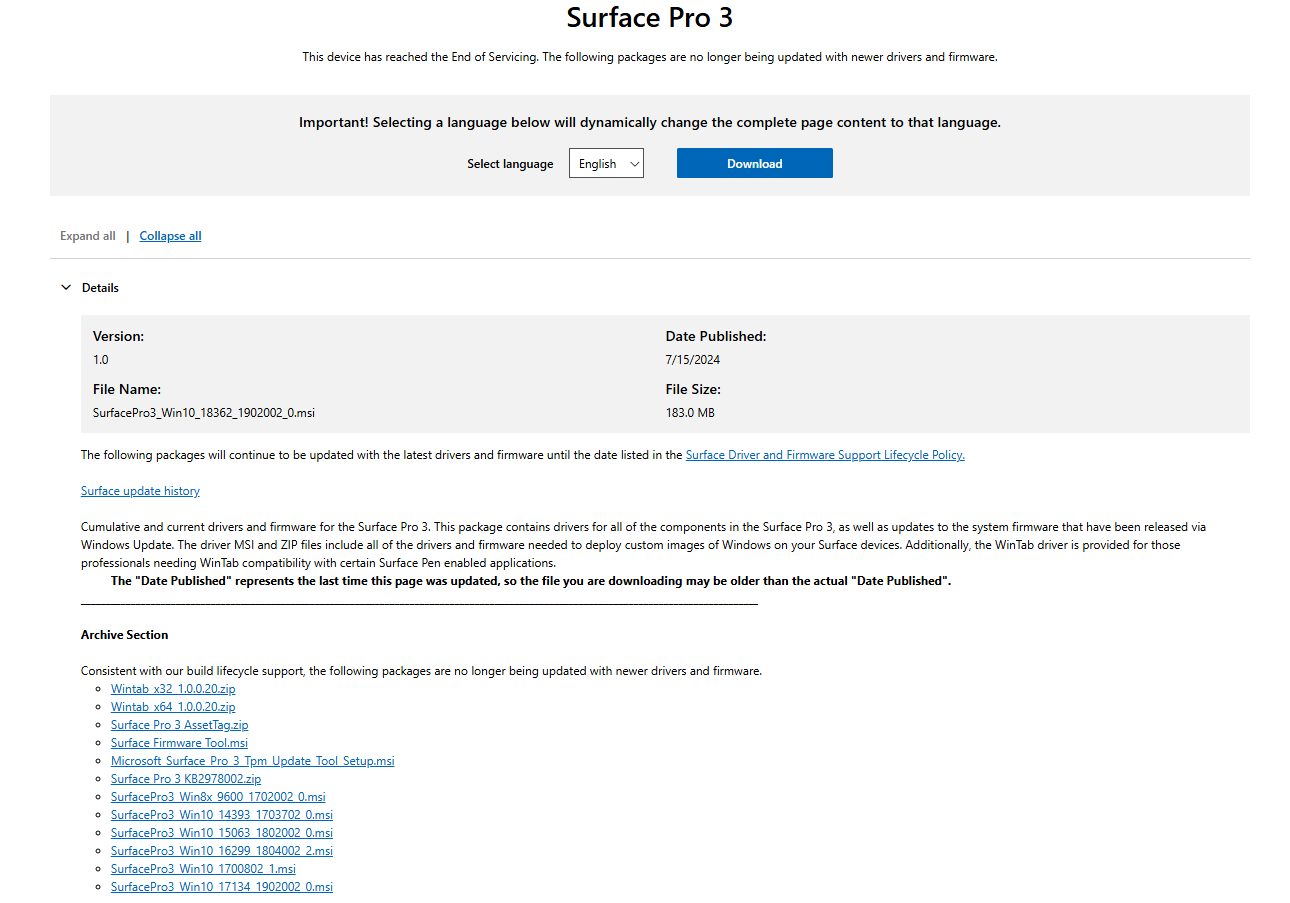Image resolution: width=1290 pixels, height=903 pixels.
Task: Download SurfacePro3_Win10_1700802_1.msi
Action: tap(203, 869)
